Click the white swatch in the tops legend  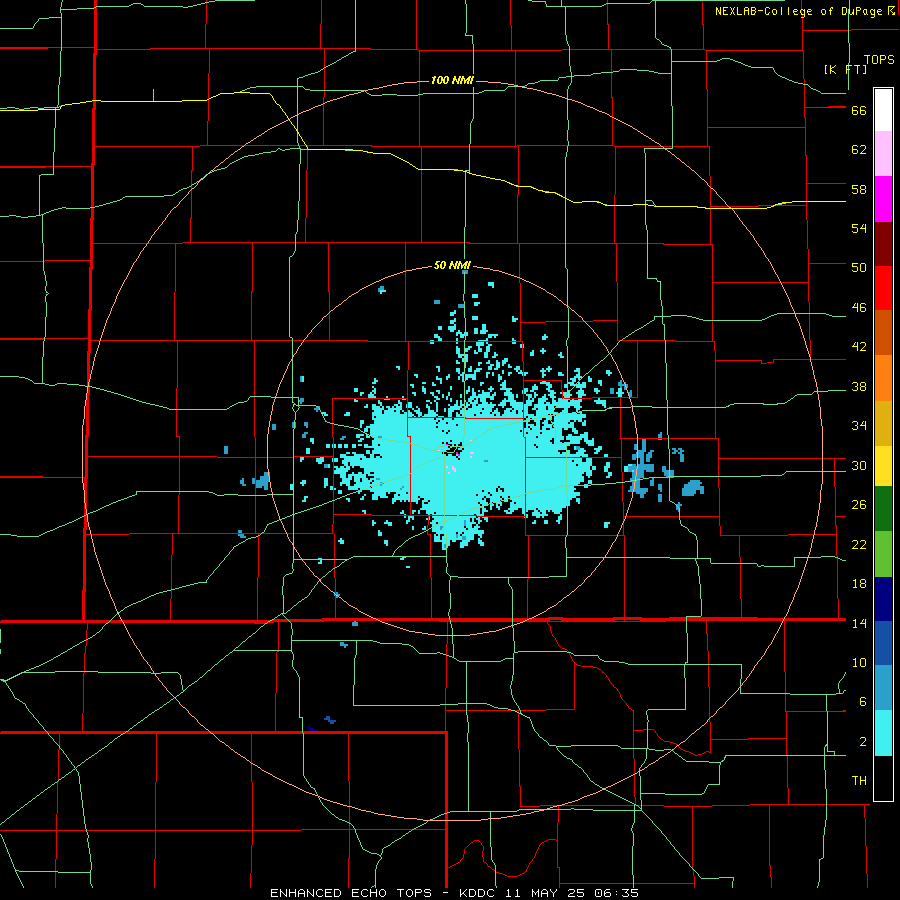point(883,110)
